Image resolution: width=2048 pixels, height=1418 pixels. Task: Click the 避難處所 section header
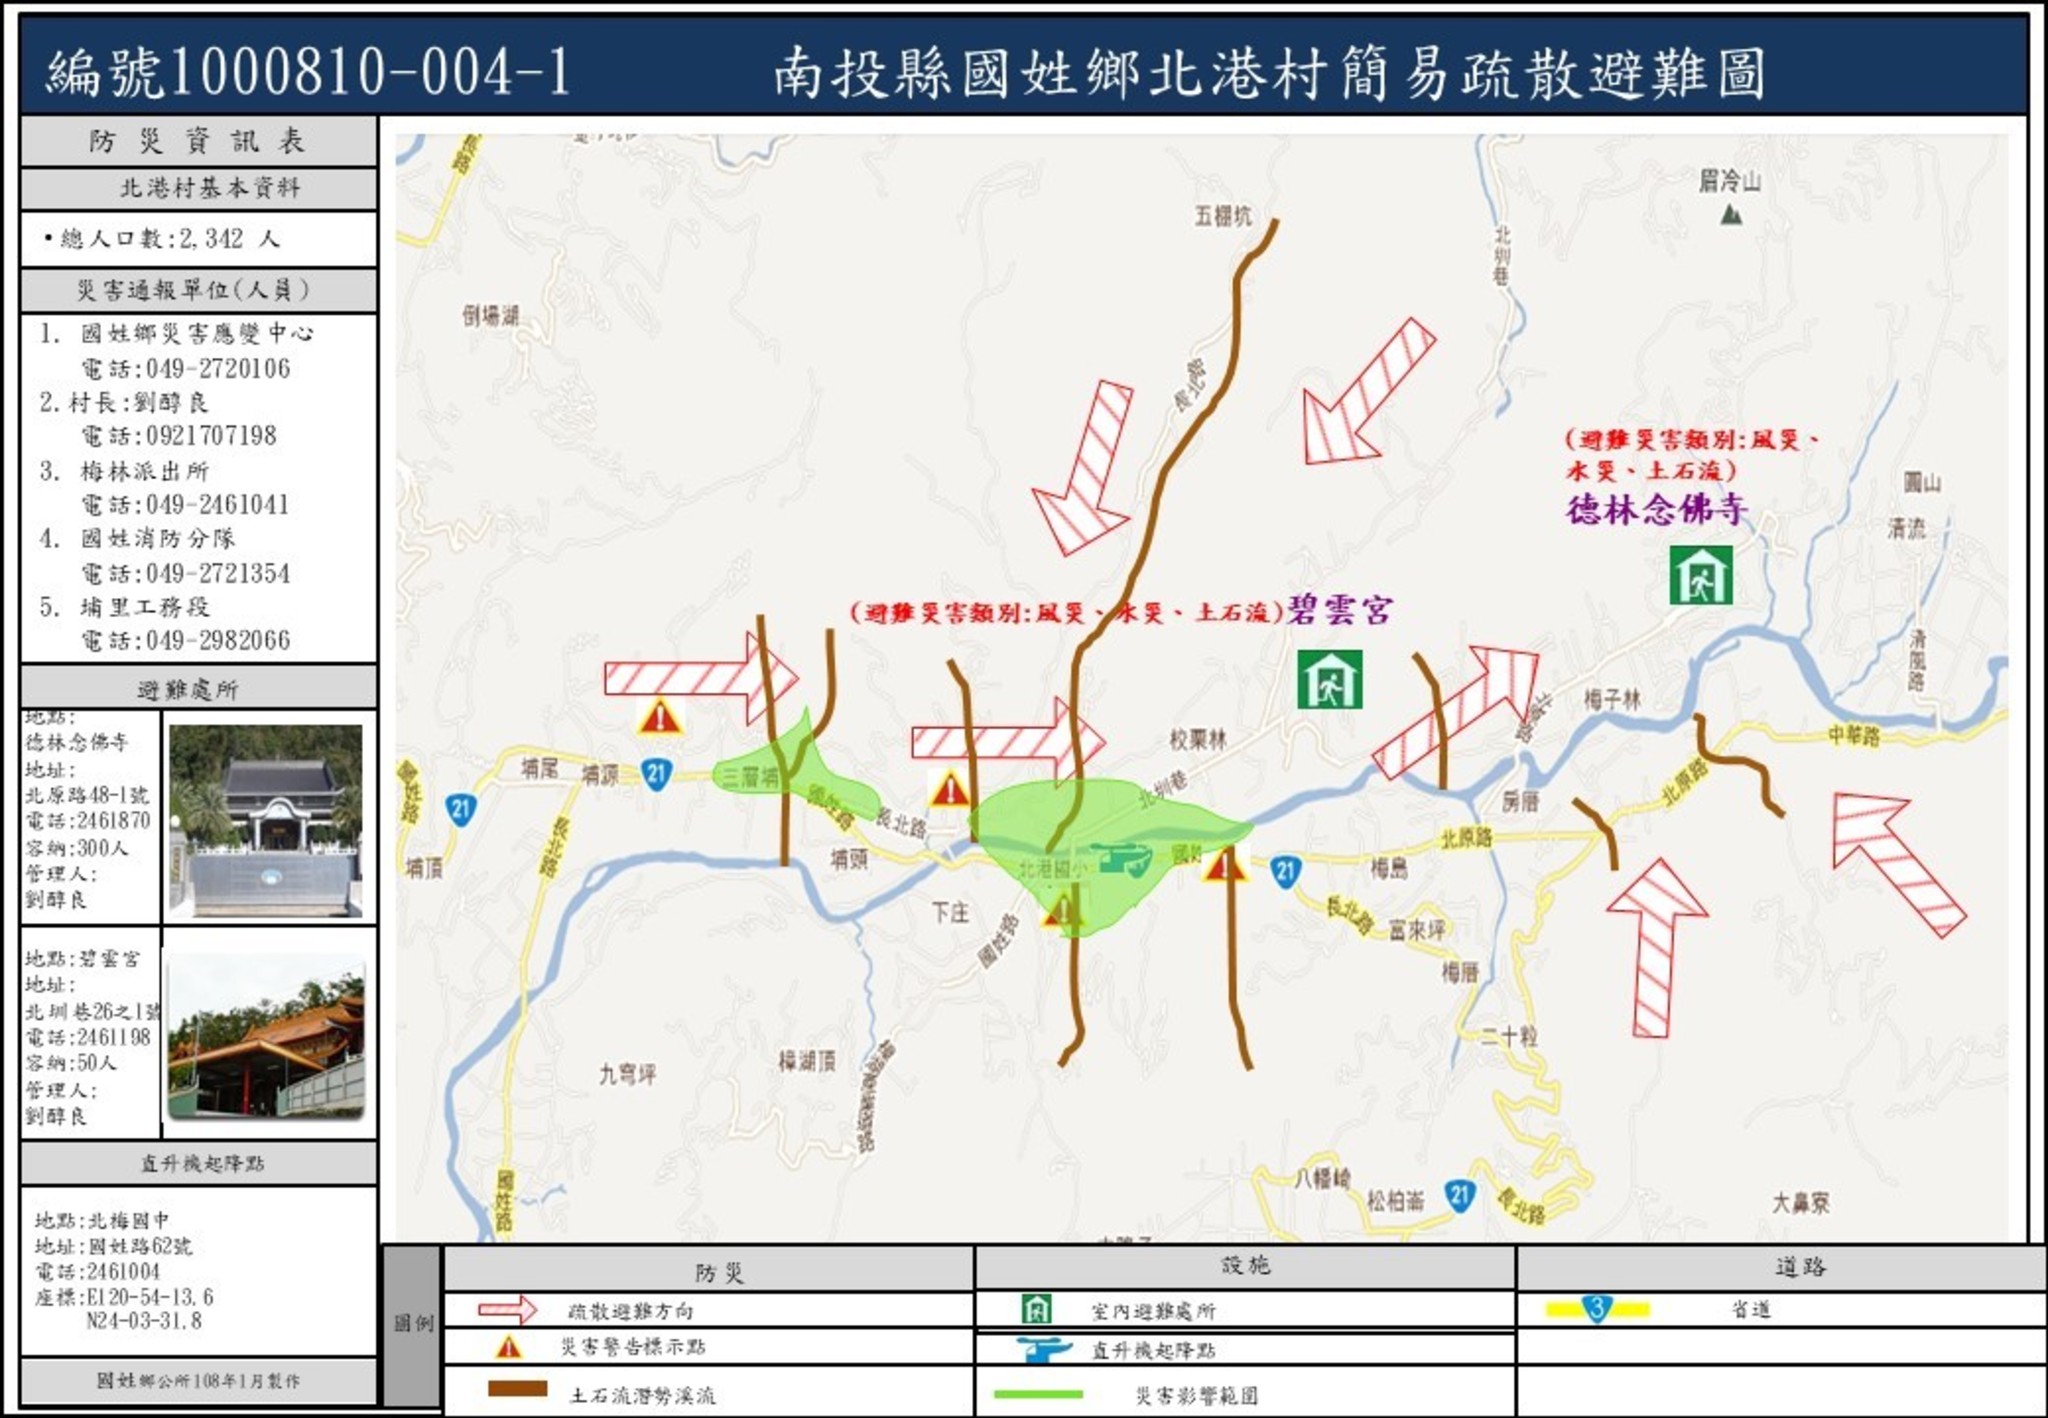188,690
